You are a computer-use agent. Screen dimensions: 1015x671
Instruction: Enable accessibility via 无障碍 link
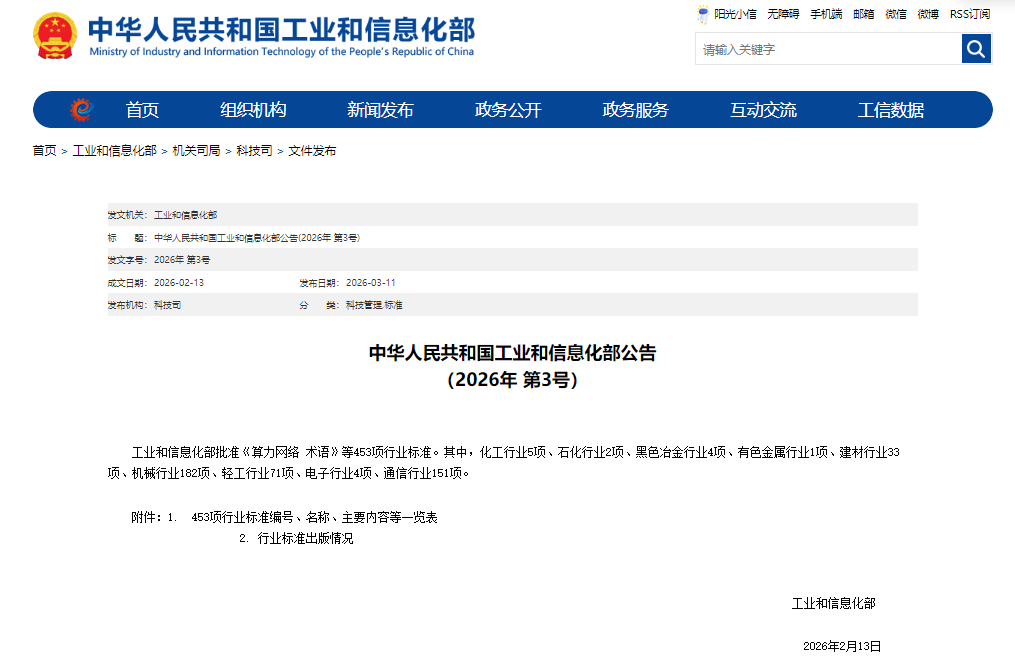point(782,14)
